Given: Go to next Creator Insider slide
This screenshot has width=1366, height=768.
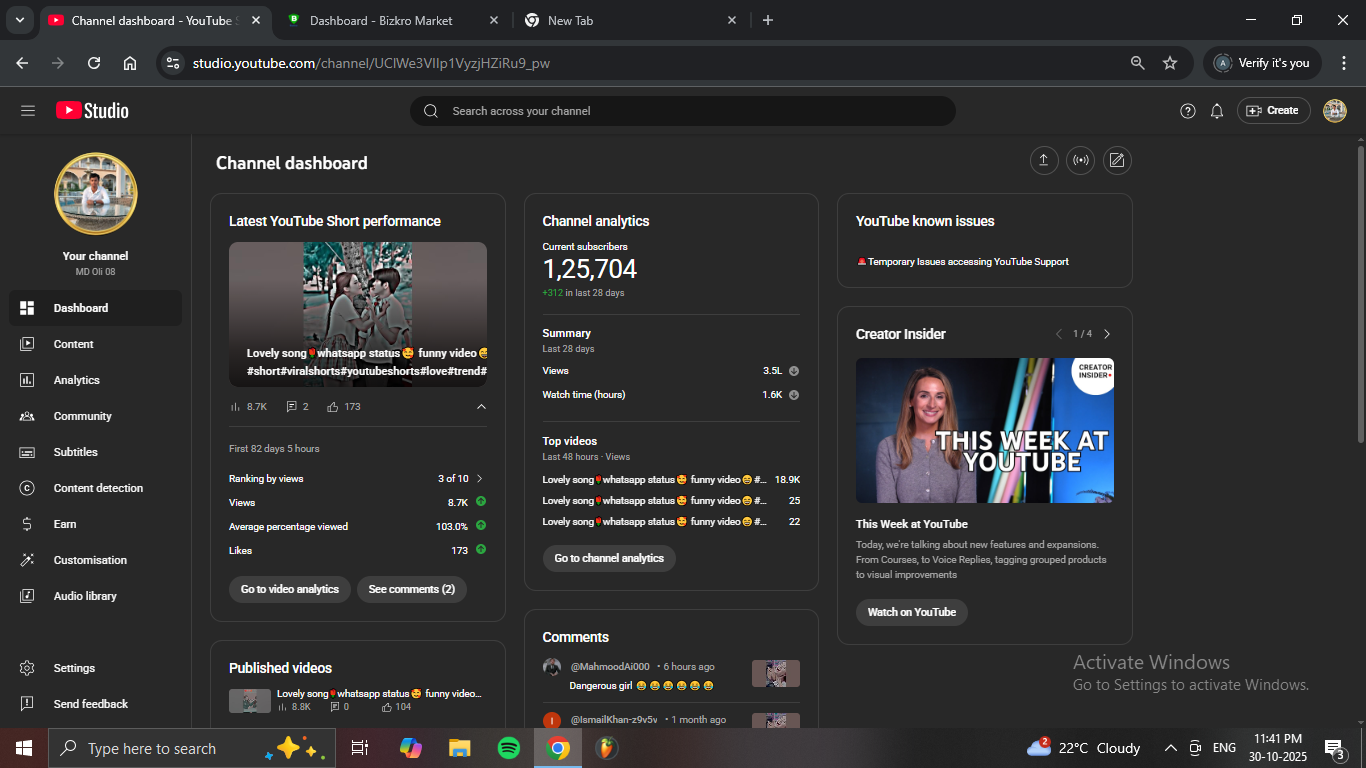Looking at the screenshot, I should 1107,334.
